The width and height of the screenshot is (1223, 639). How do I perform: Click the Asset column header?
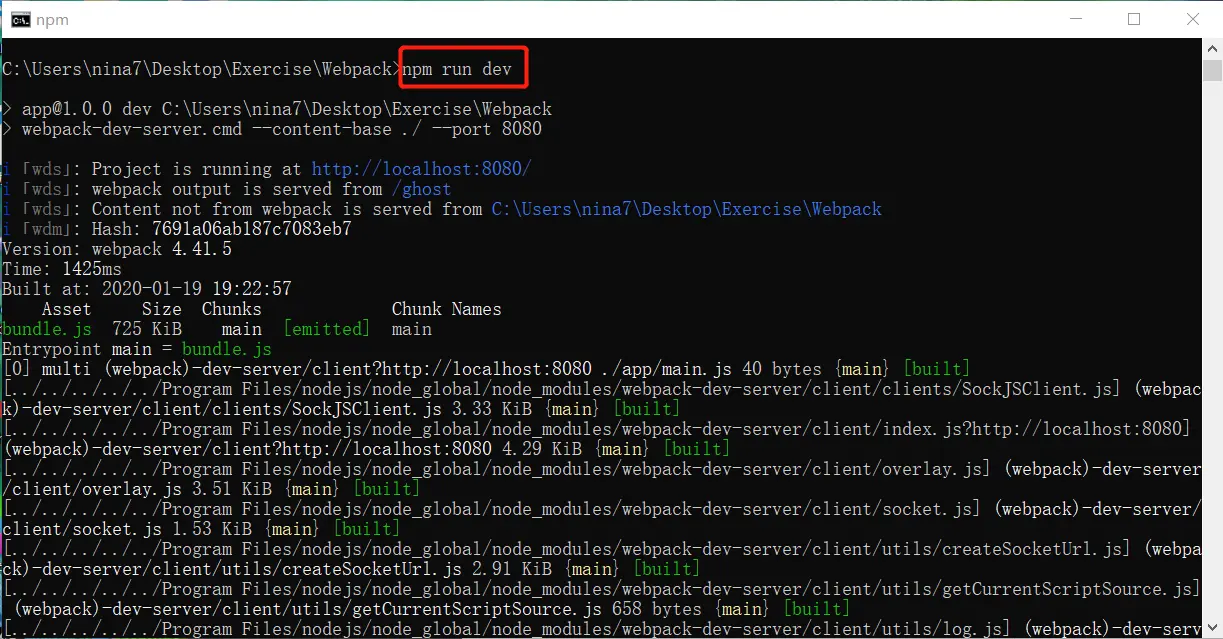point(67,309)
